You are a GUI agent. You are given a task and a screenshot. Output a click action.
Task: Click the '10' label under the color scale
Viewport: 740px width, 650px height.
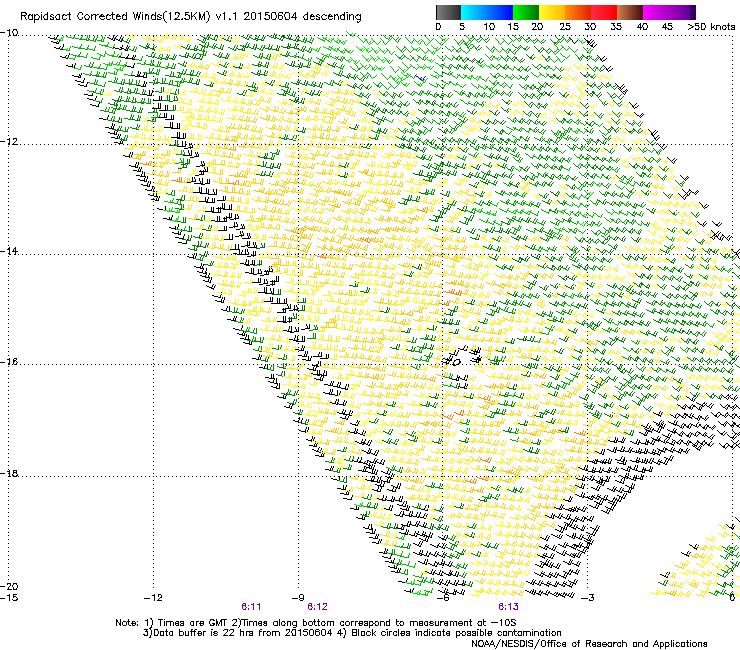tap(489, 27)
